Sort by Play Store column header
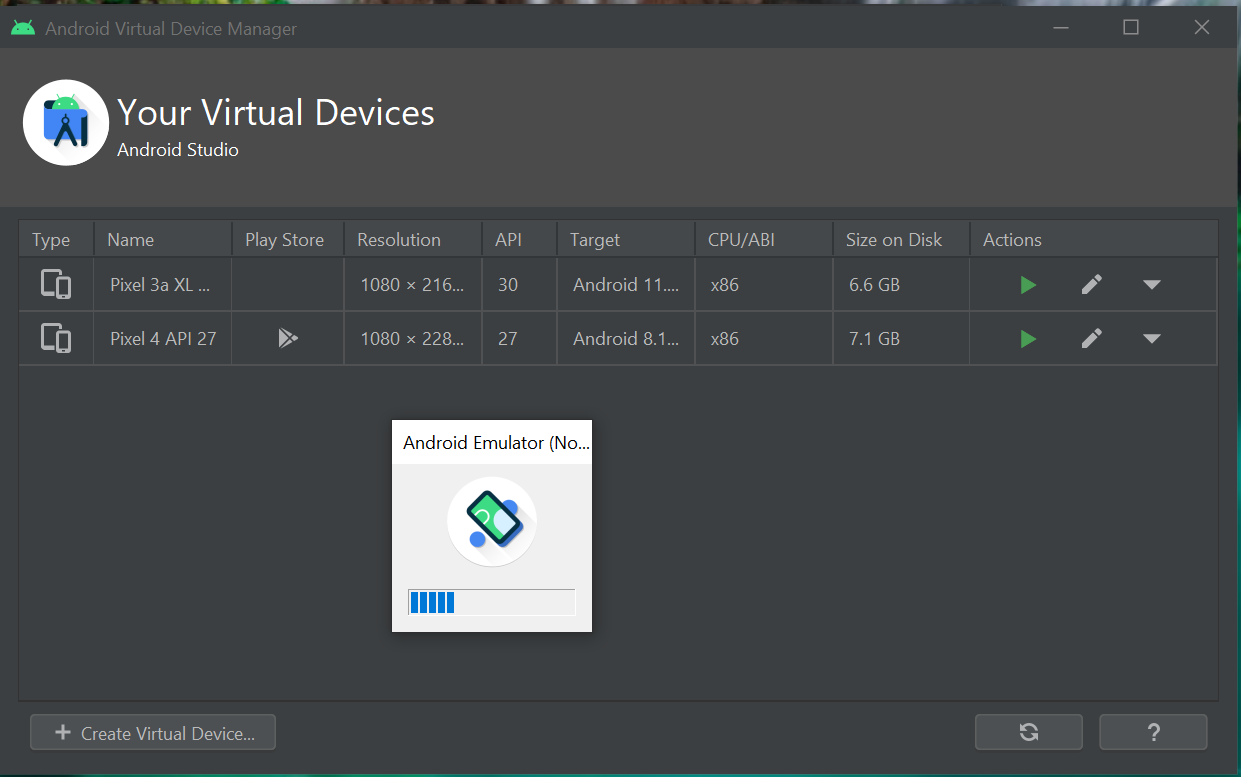 pyautogui.click(x=288, y=240)
